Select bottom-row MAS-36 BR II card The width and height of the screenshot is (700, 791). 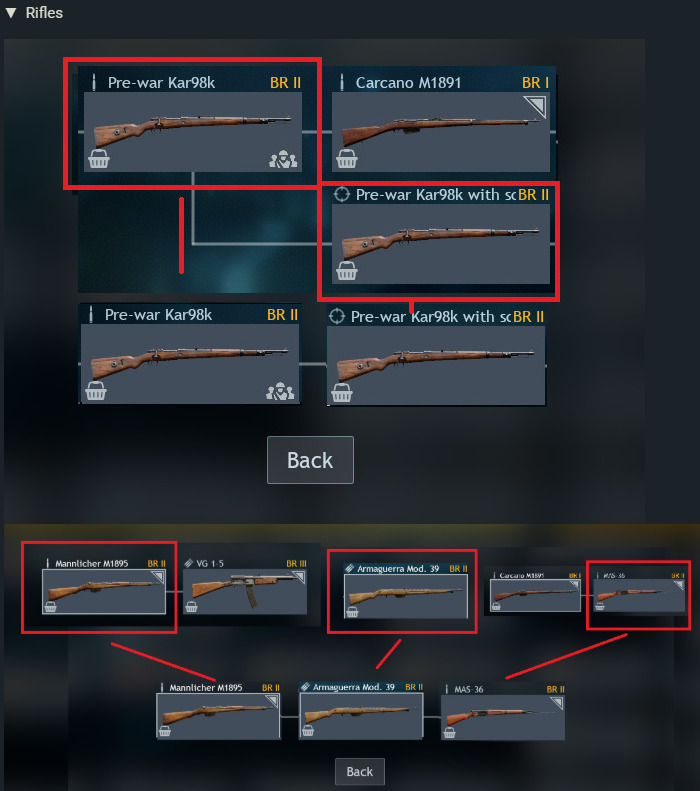click(x=503, y=711)
